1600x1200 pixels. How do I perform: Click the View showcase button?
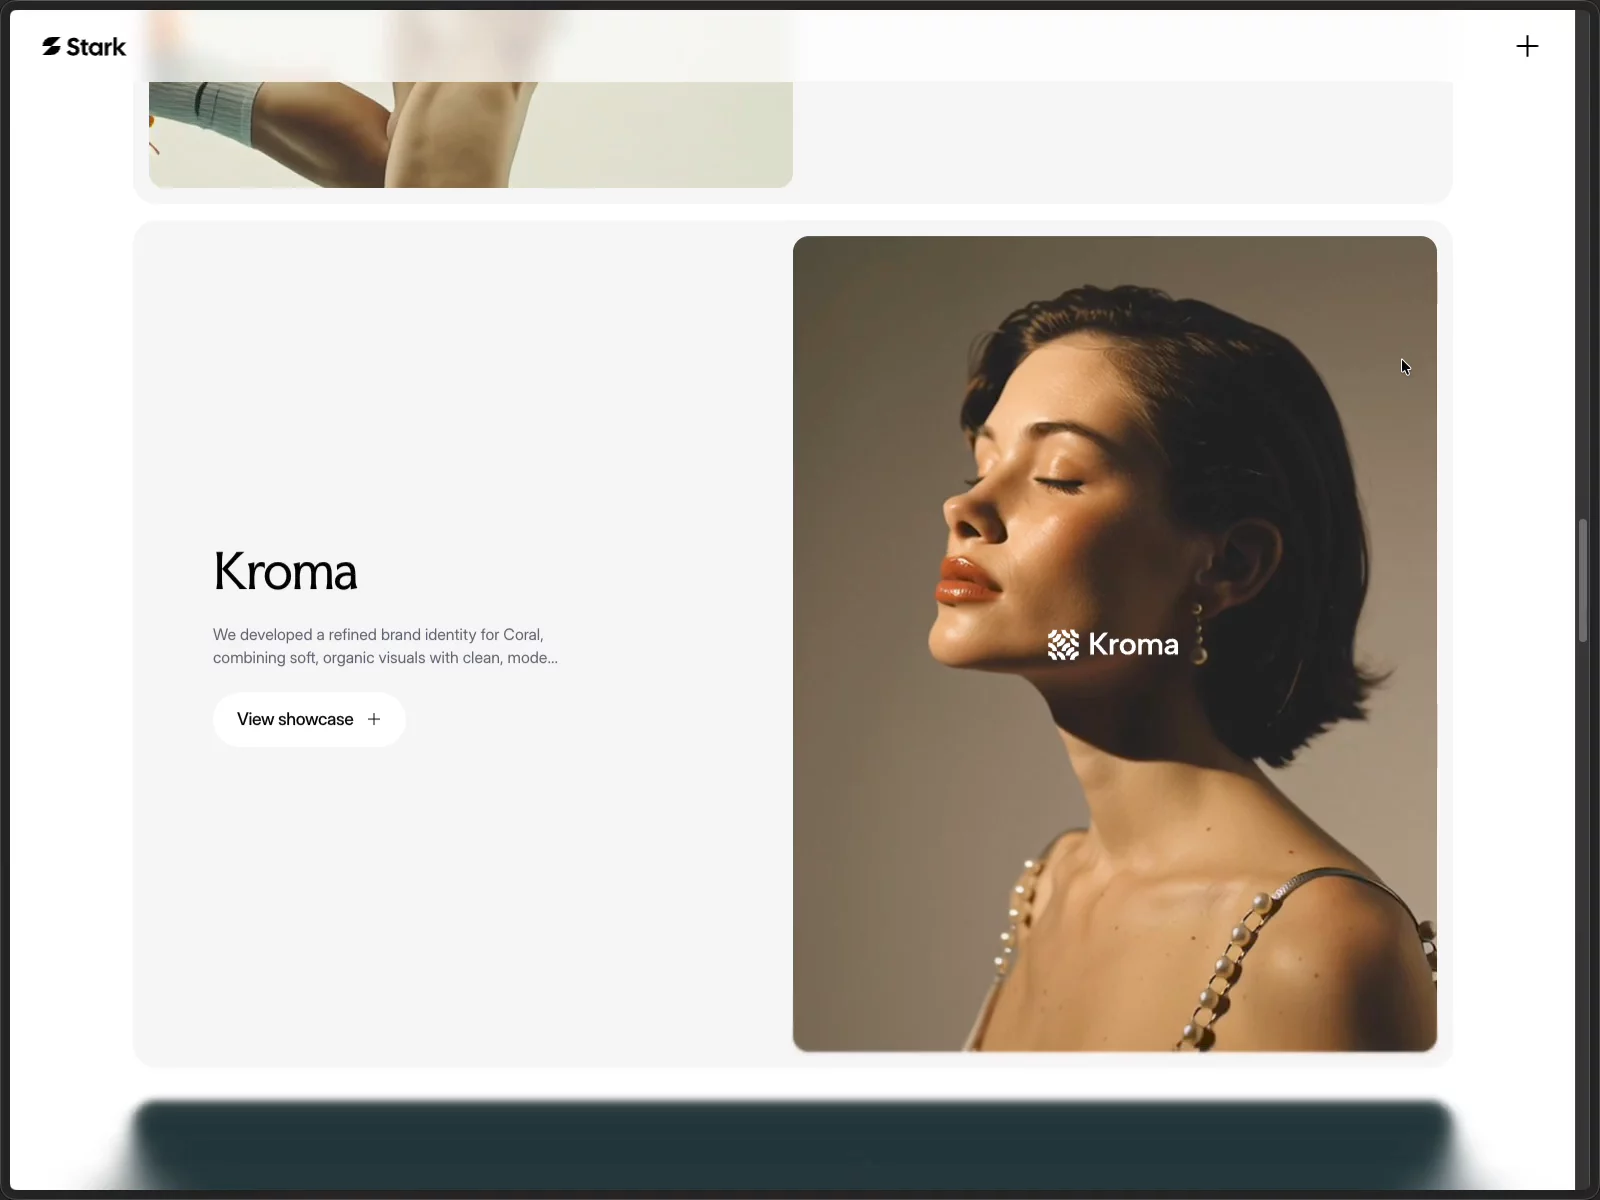click(309, 720)
